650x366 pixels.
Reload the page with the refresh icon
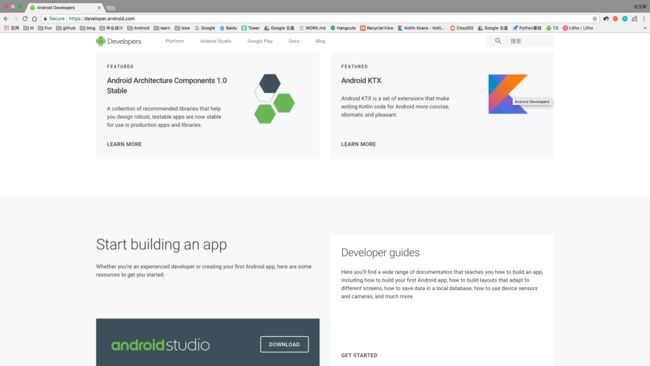click(25, 19)
